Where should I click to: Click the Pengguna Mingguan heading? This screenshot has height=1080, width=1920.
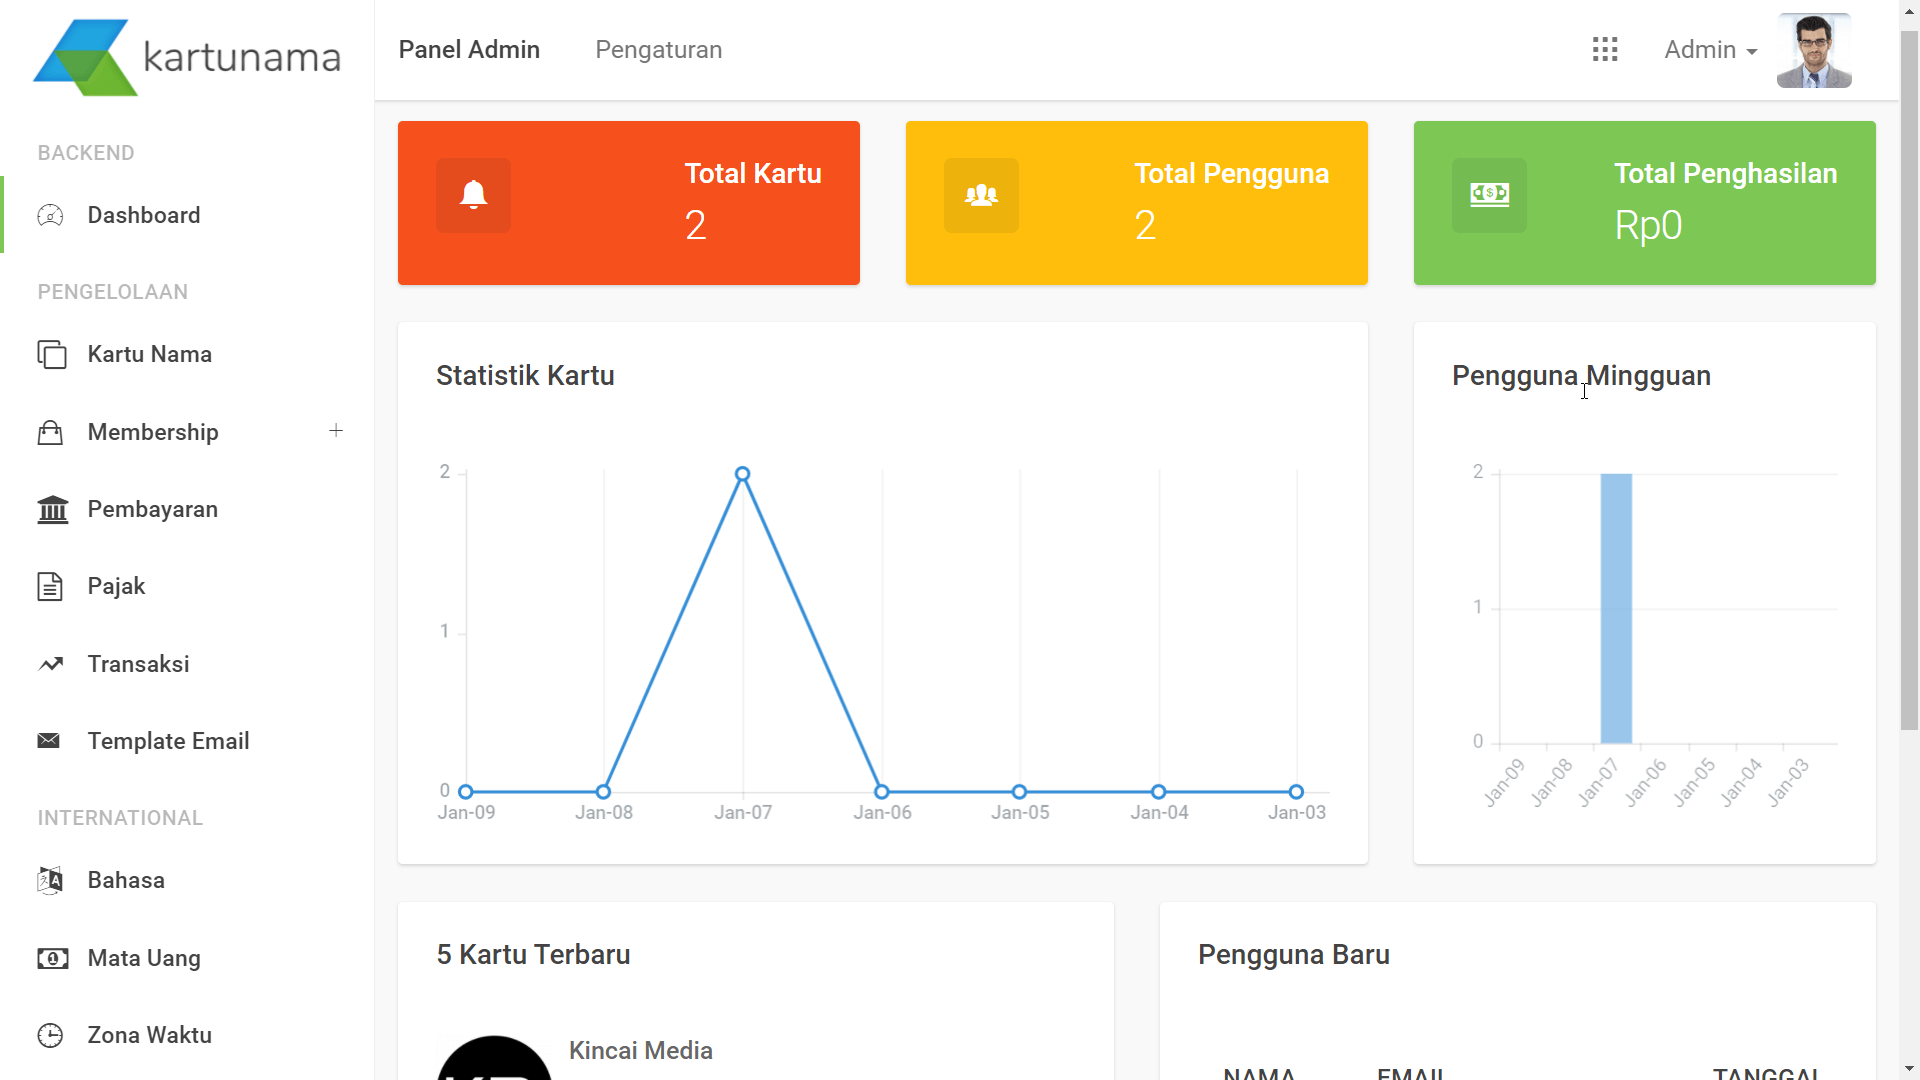(1581, 376)
